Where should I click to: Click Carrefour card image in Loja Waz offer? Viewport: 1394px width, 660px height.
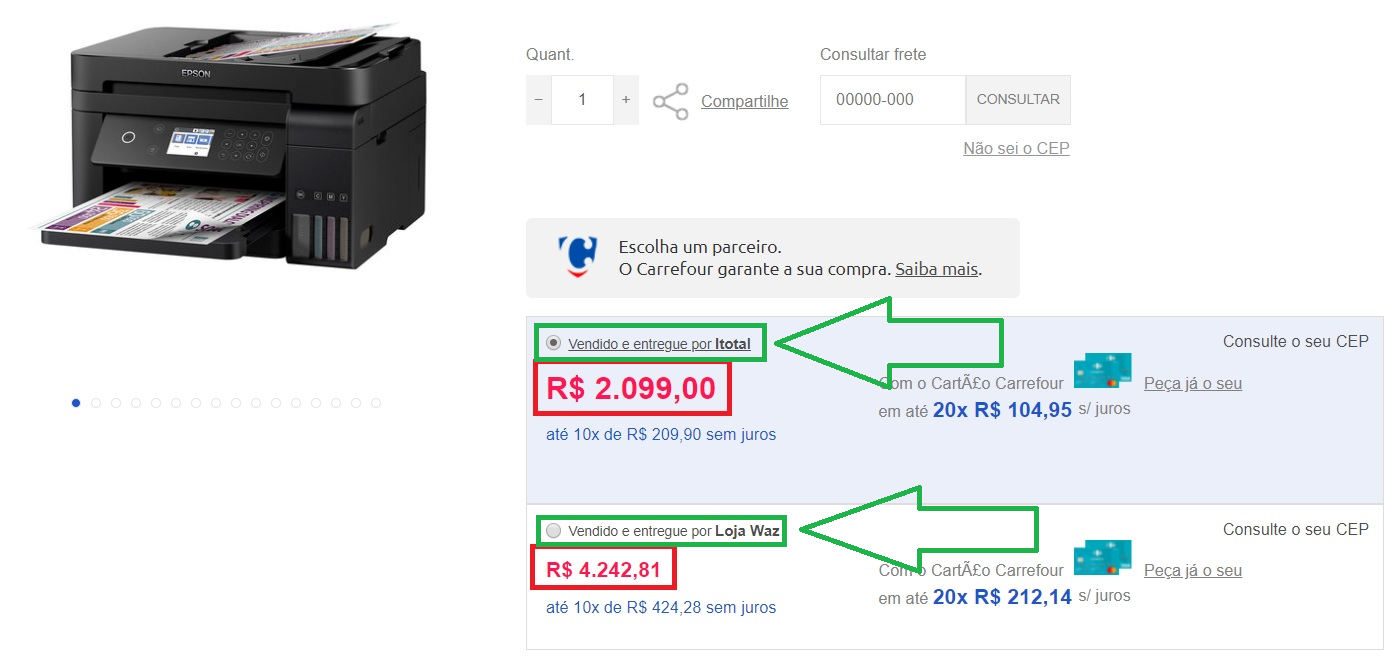click(x=1102, y=557)
